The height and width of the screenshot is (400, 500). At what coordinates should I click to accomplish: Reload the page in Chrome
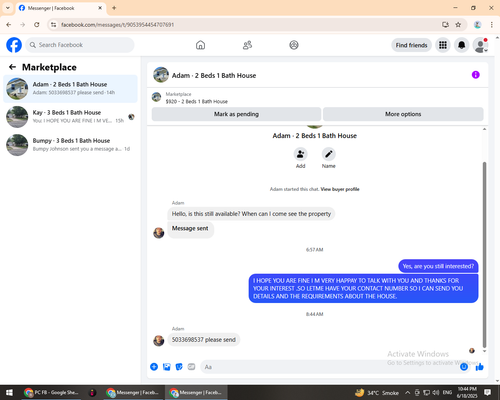pos(37,25)
